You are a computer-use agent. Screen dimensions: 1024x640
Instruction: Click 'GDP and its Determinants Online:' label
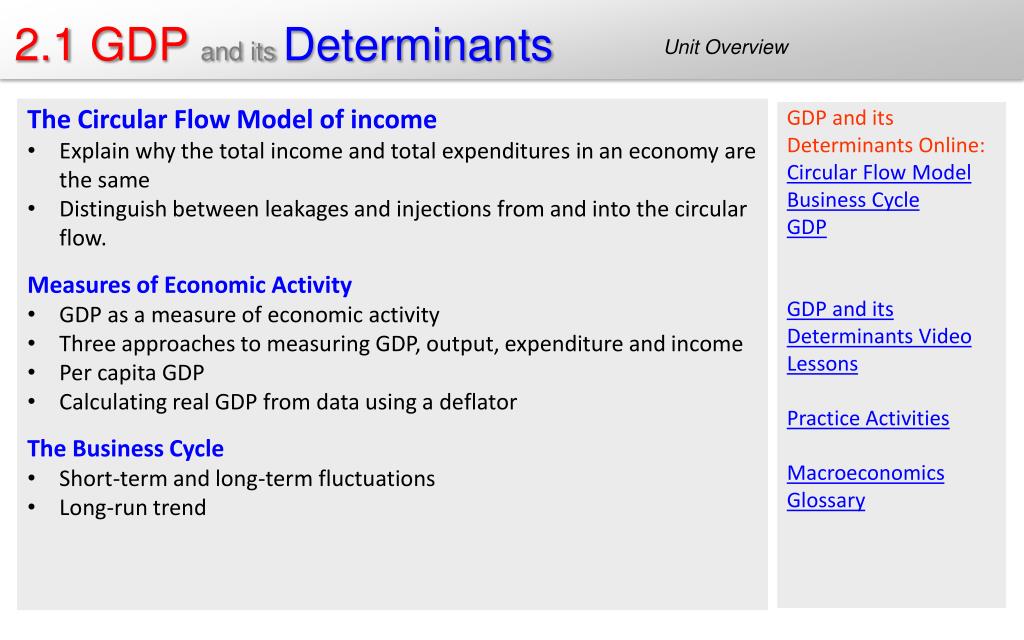885,131
